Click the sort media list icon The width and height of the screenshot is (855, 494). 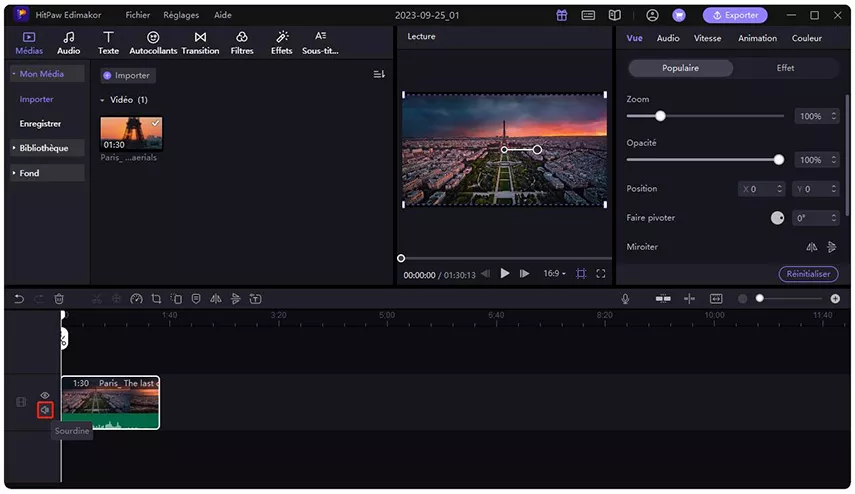(x=379, y=74)
